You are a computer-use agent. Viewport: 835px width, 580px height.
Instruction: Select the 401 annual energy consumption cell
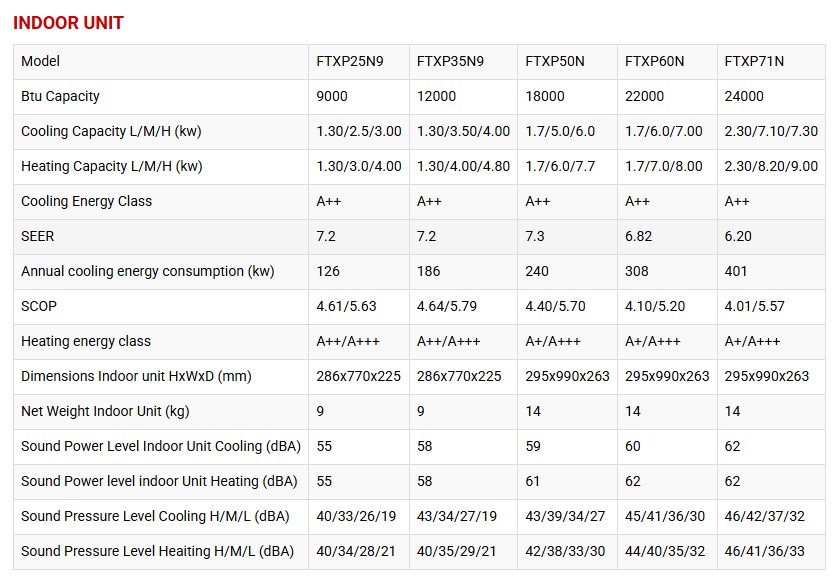pyautogui.click(x=737, y=271)
